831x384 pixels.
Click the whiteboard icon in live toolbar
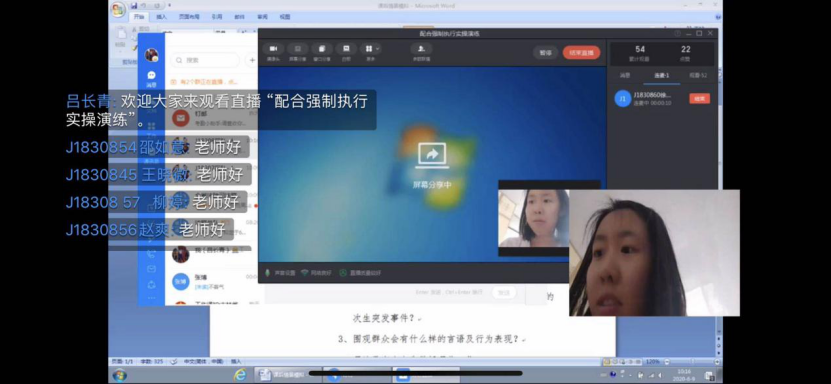tap(346, 49)
